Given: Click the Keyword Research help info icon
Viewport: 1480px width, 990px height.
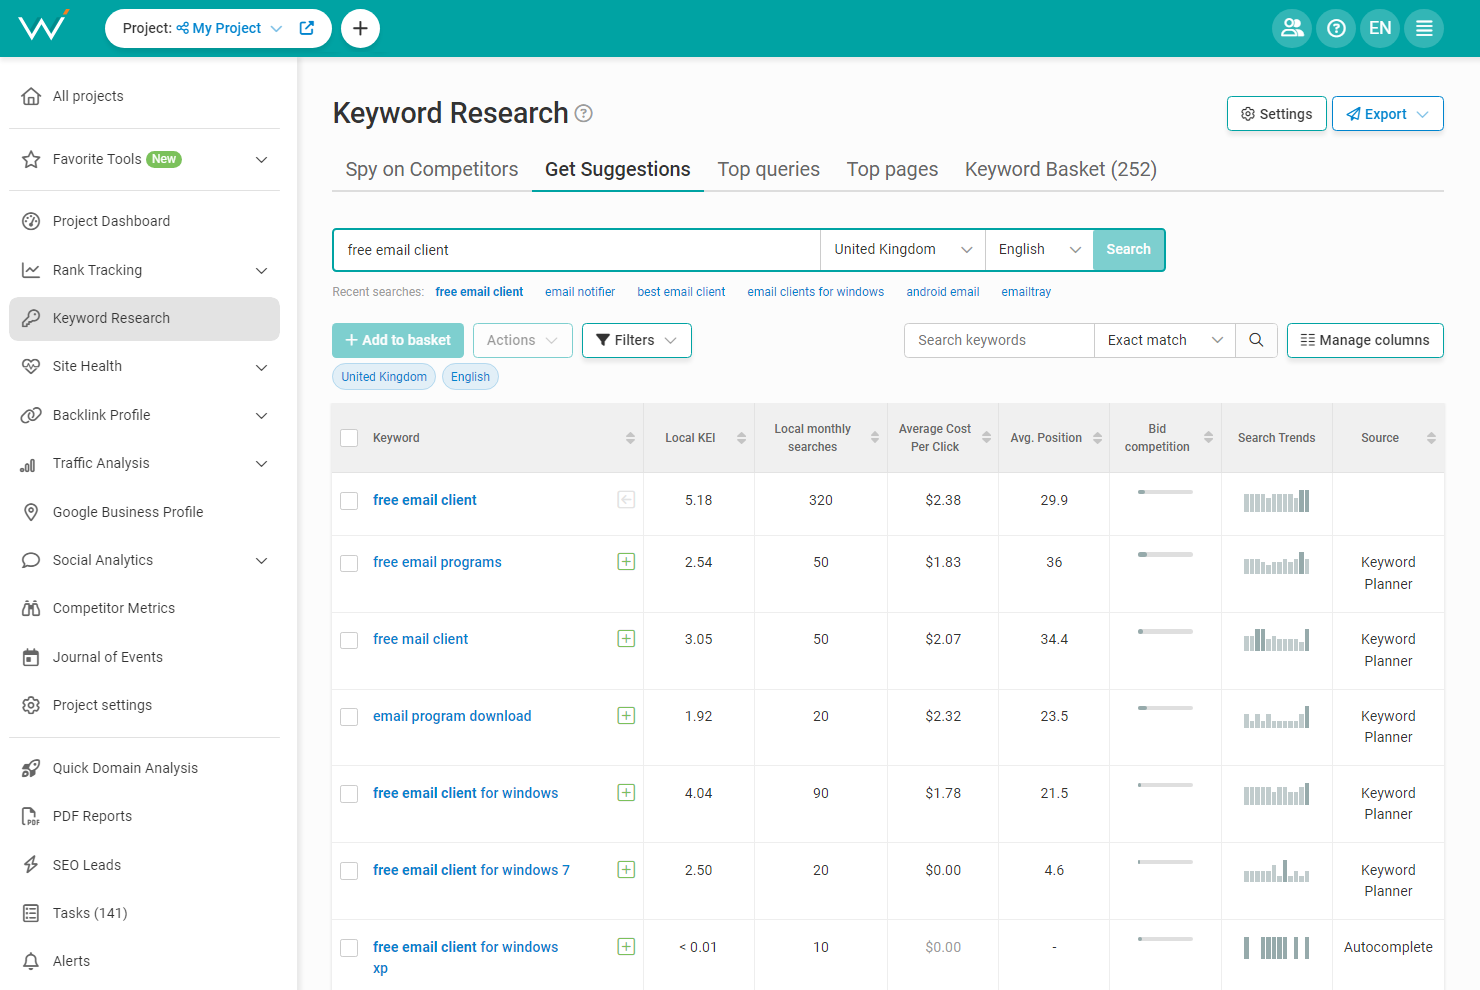Looking at the screenshot, I should click(584, 114).
